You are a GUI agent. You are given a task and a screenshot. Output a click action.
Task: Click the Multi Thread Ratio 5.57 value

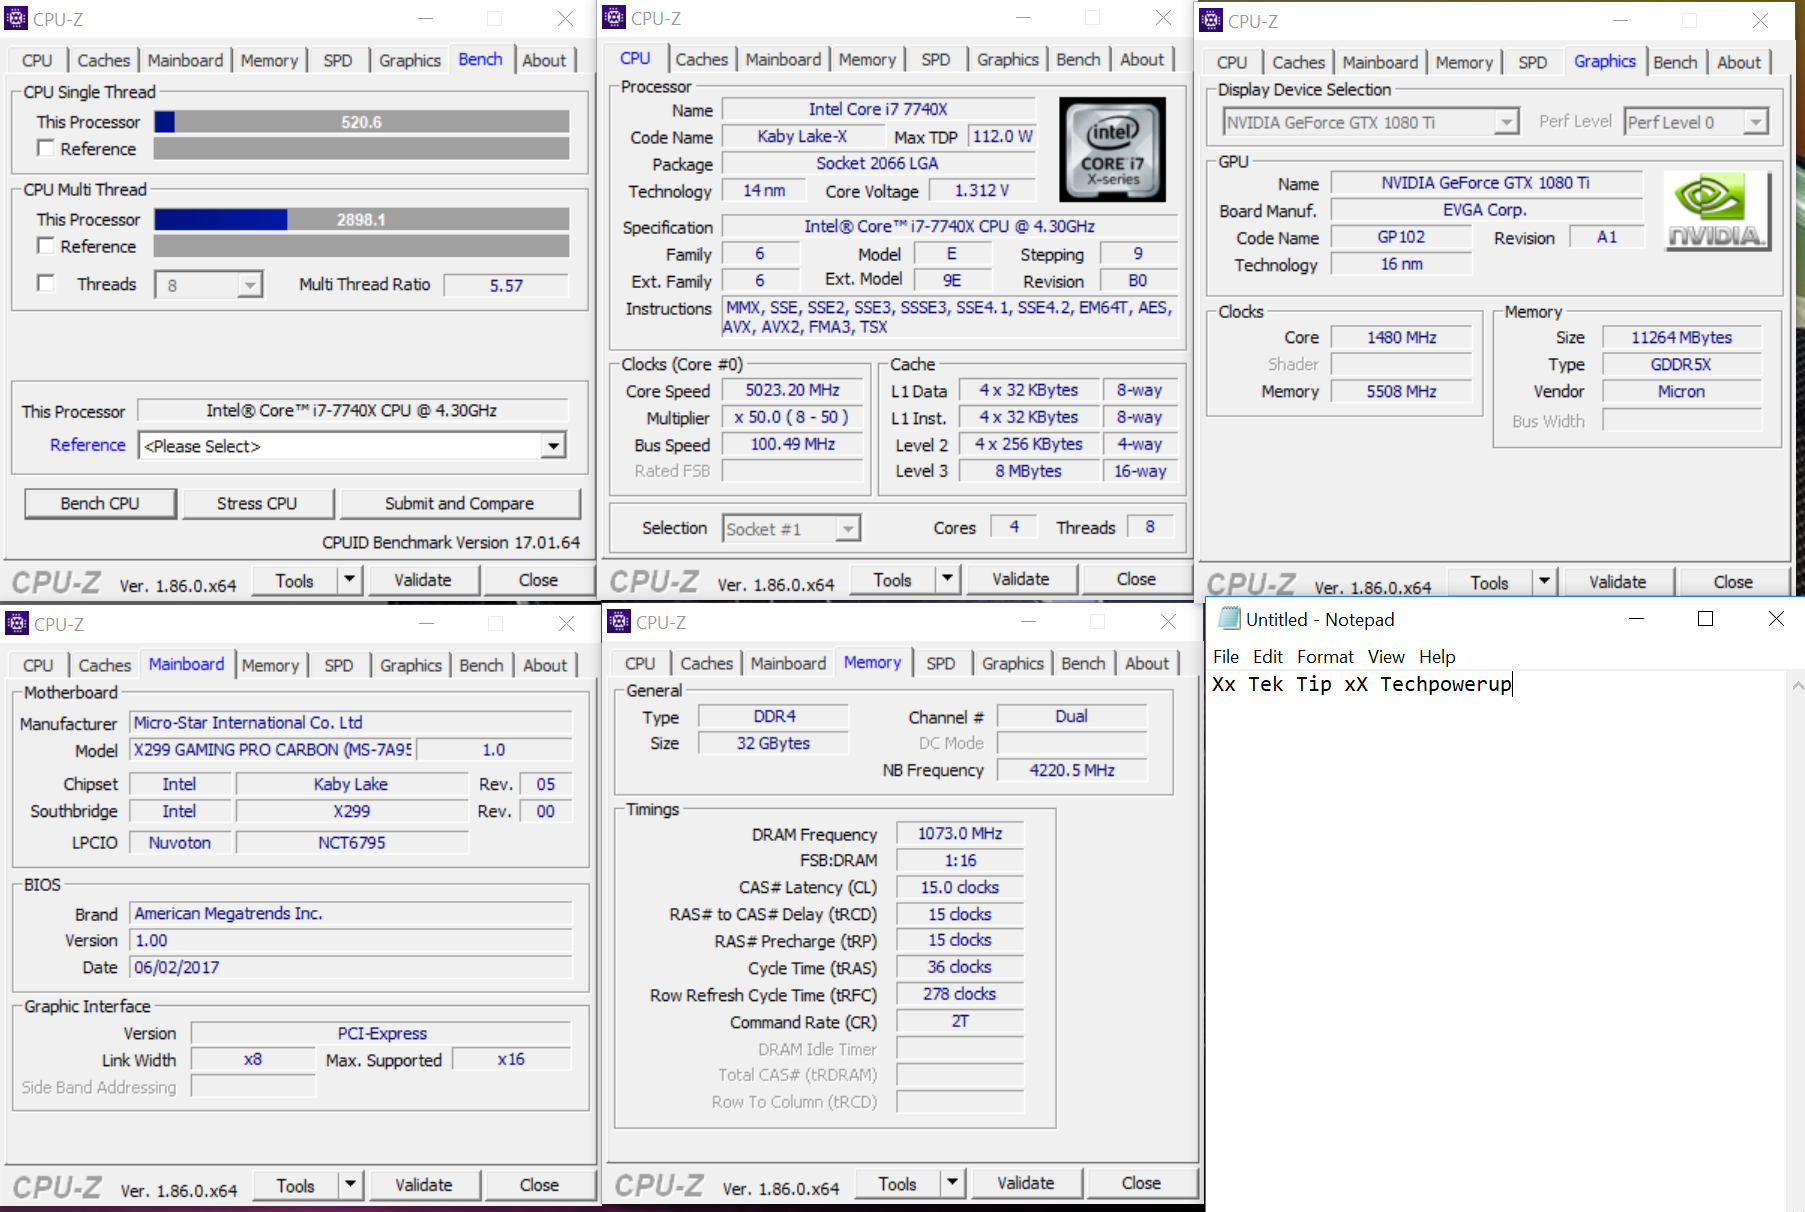(506, 285)
